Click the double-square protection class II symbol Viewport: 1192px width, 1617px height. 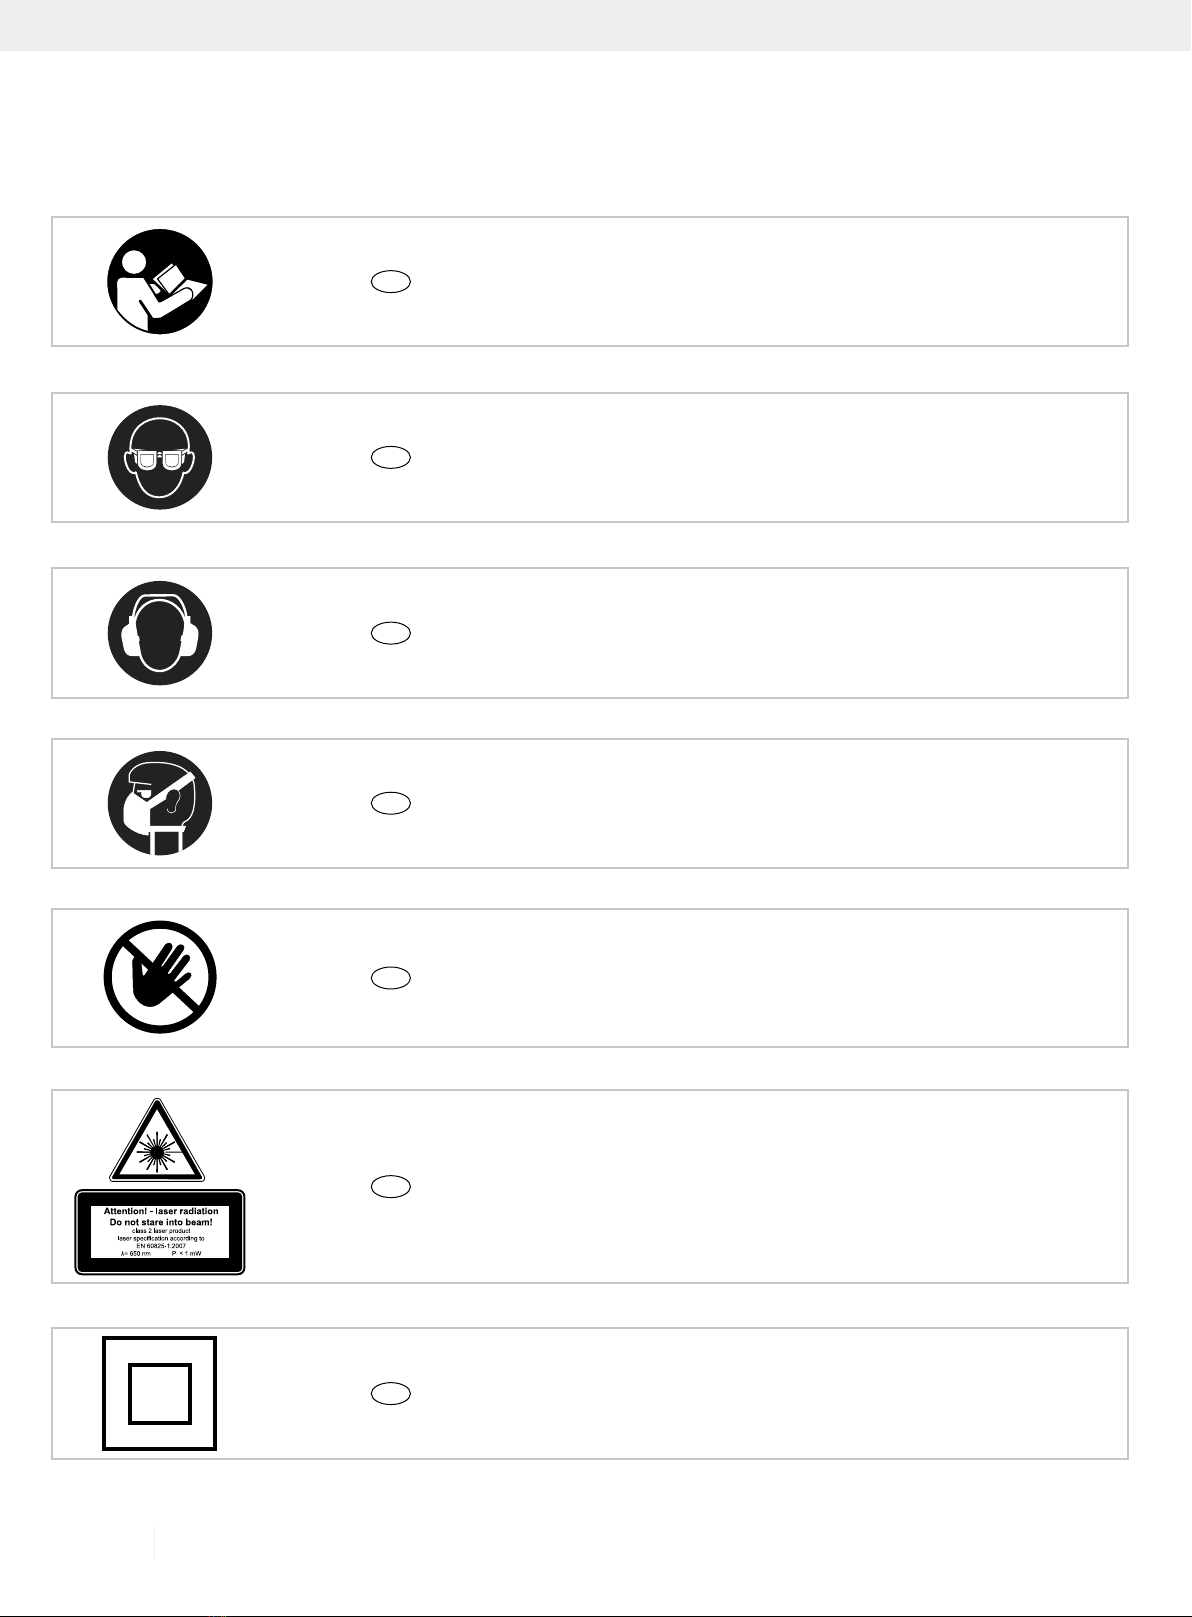[x=160, y=1393]
